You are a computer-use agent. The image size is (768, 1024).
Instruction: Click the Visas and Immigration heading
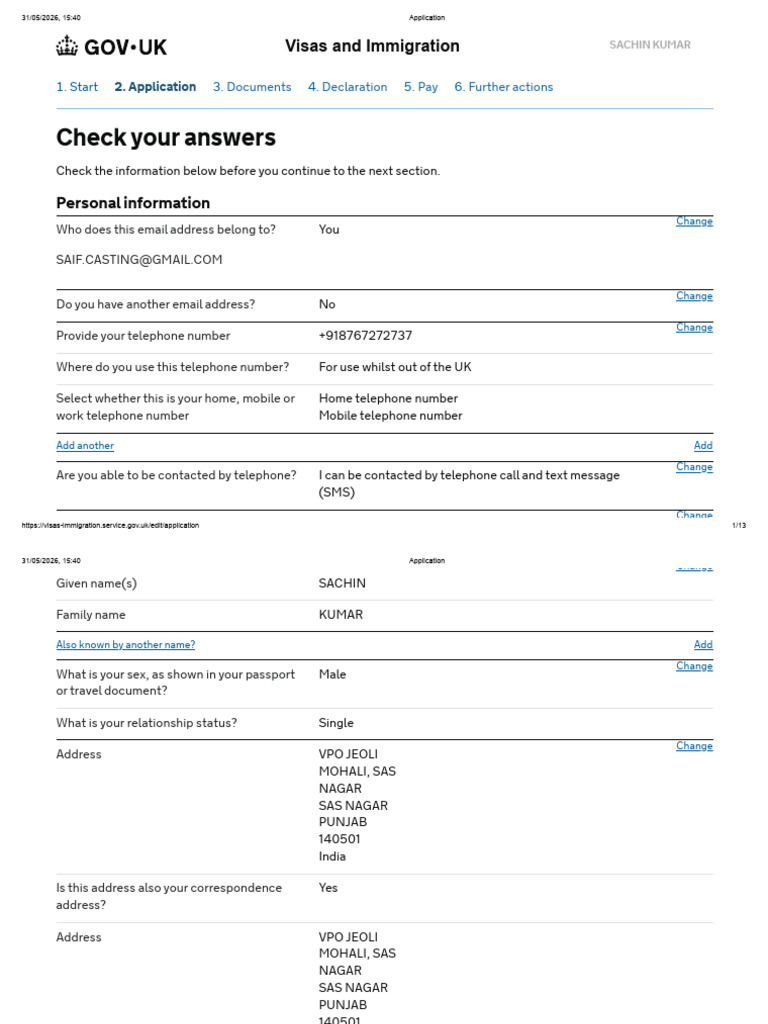372,46
